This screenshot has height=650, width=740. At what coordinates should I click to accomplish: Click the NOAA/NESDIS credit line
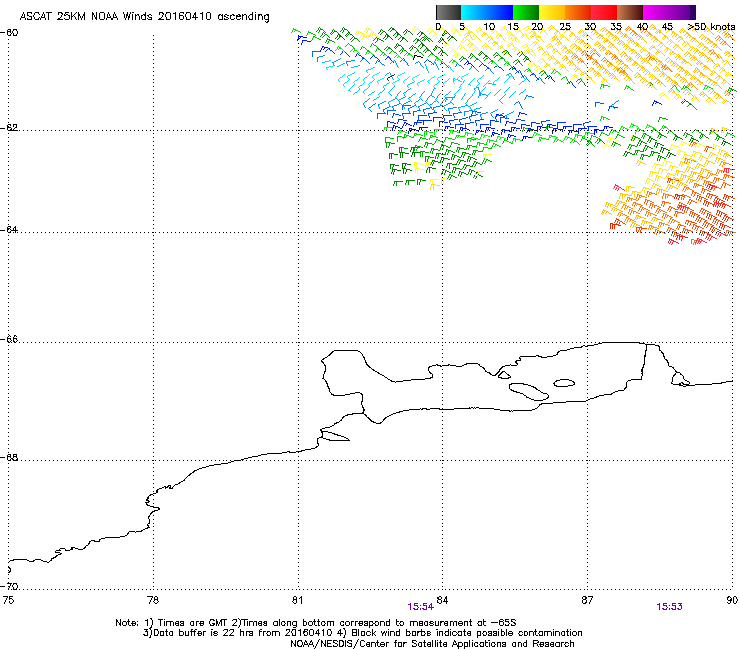432,644
